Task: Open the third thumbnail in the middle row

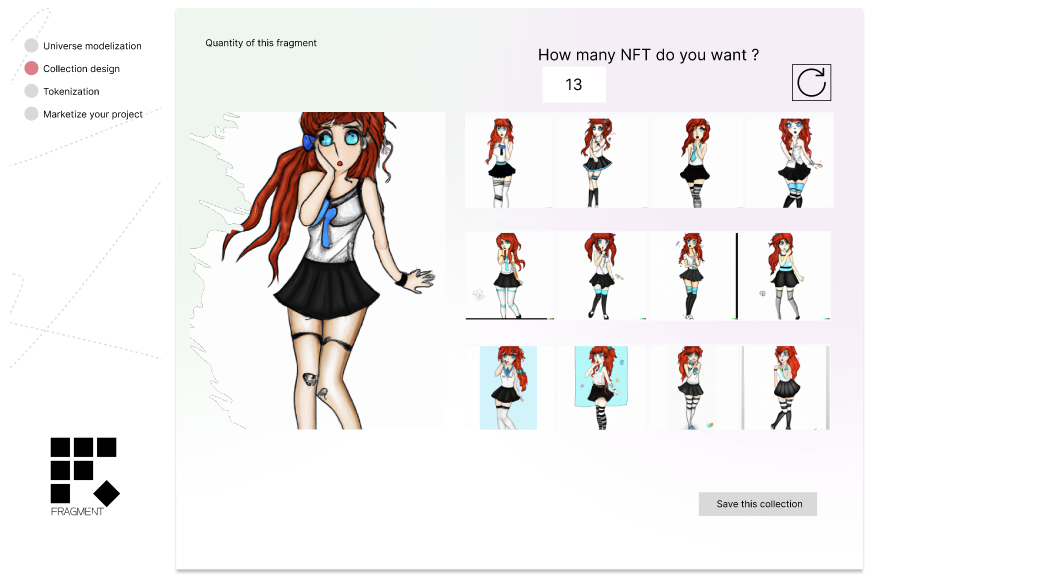Action: click(692, 276)
